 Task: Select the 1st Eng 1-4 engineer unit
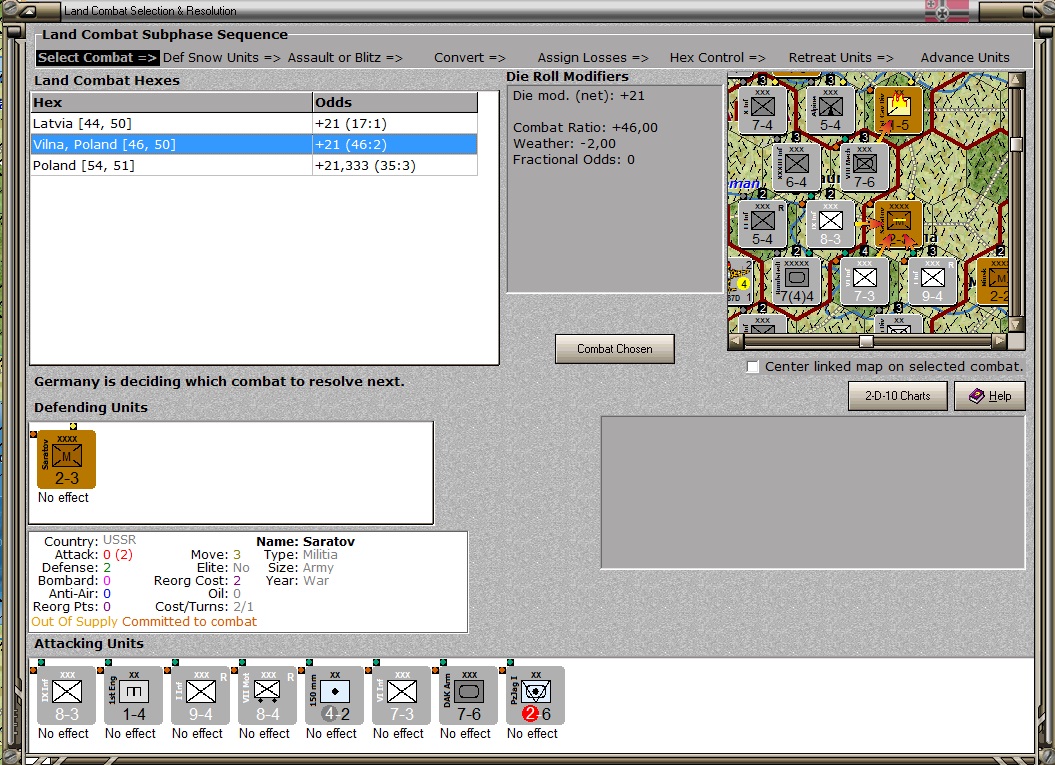click(134, 696)
